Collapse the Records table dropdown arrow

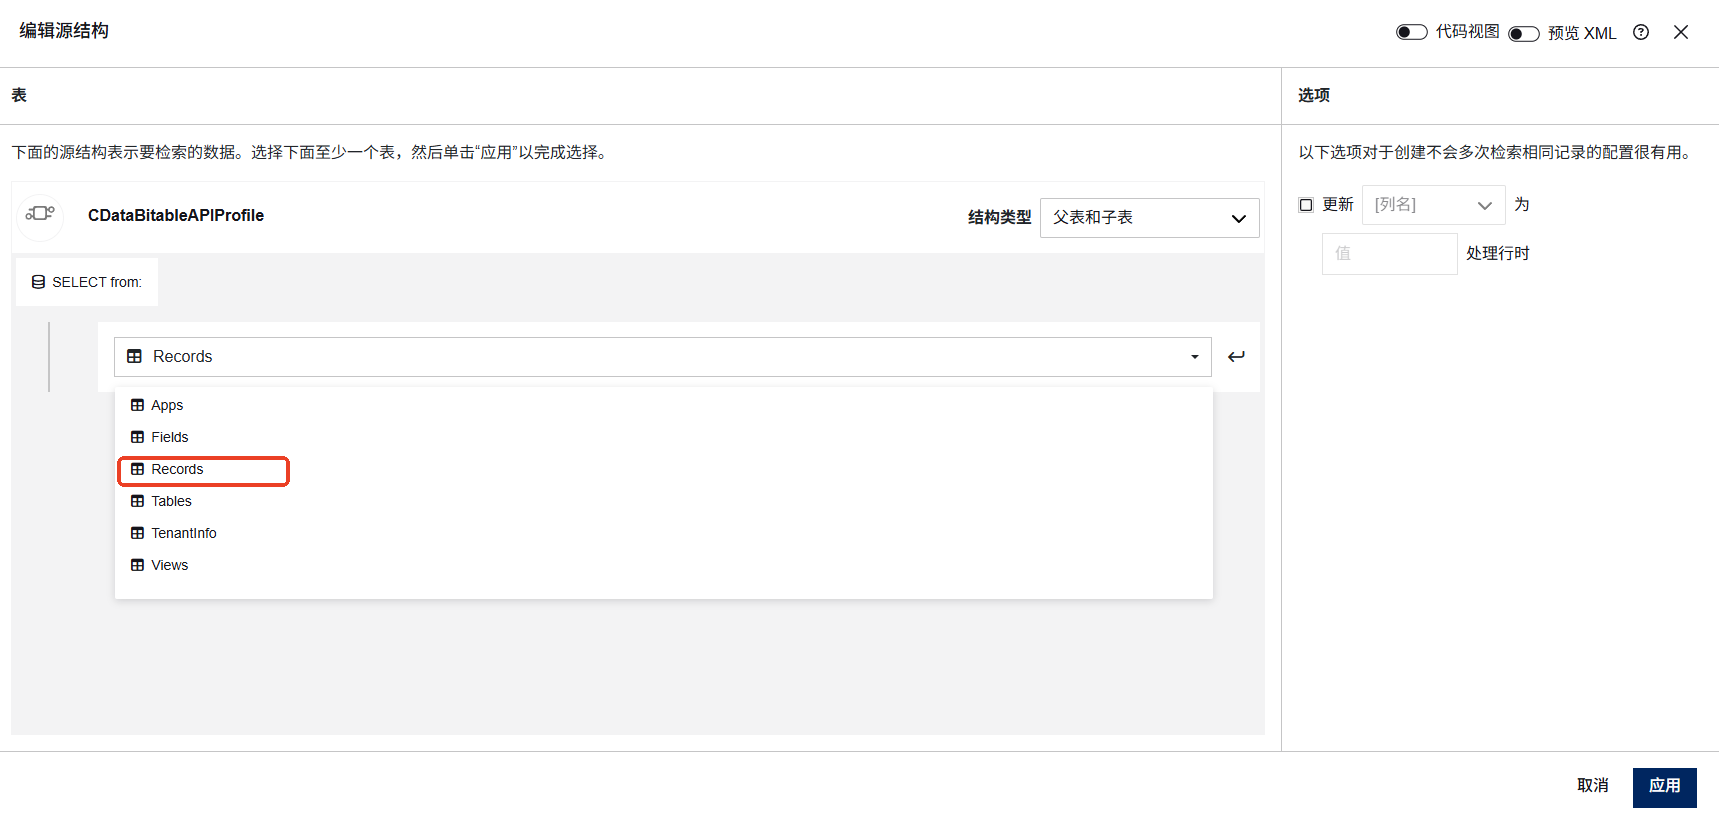1194,357
